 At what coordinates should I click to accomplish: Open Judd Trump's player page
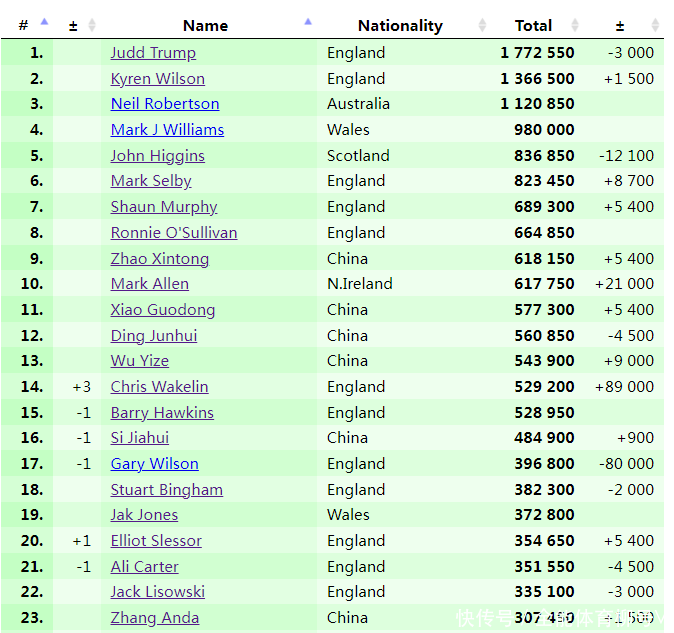pyautogui.click(x=153, y=53)
